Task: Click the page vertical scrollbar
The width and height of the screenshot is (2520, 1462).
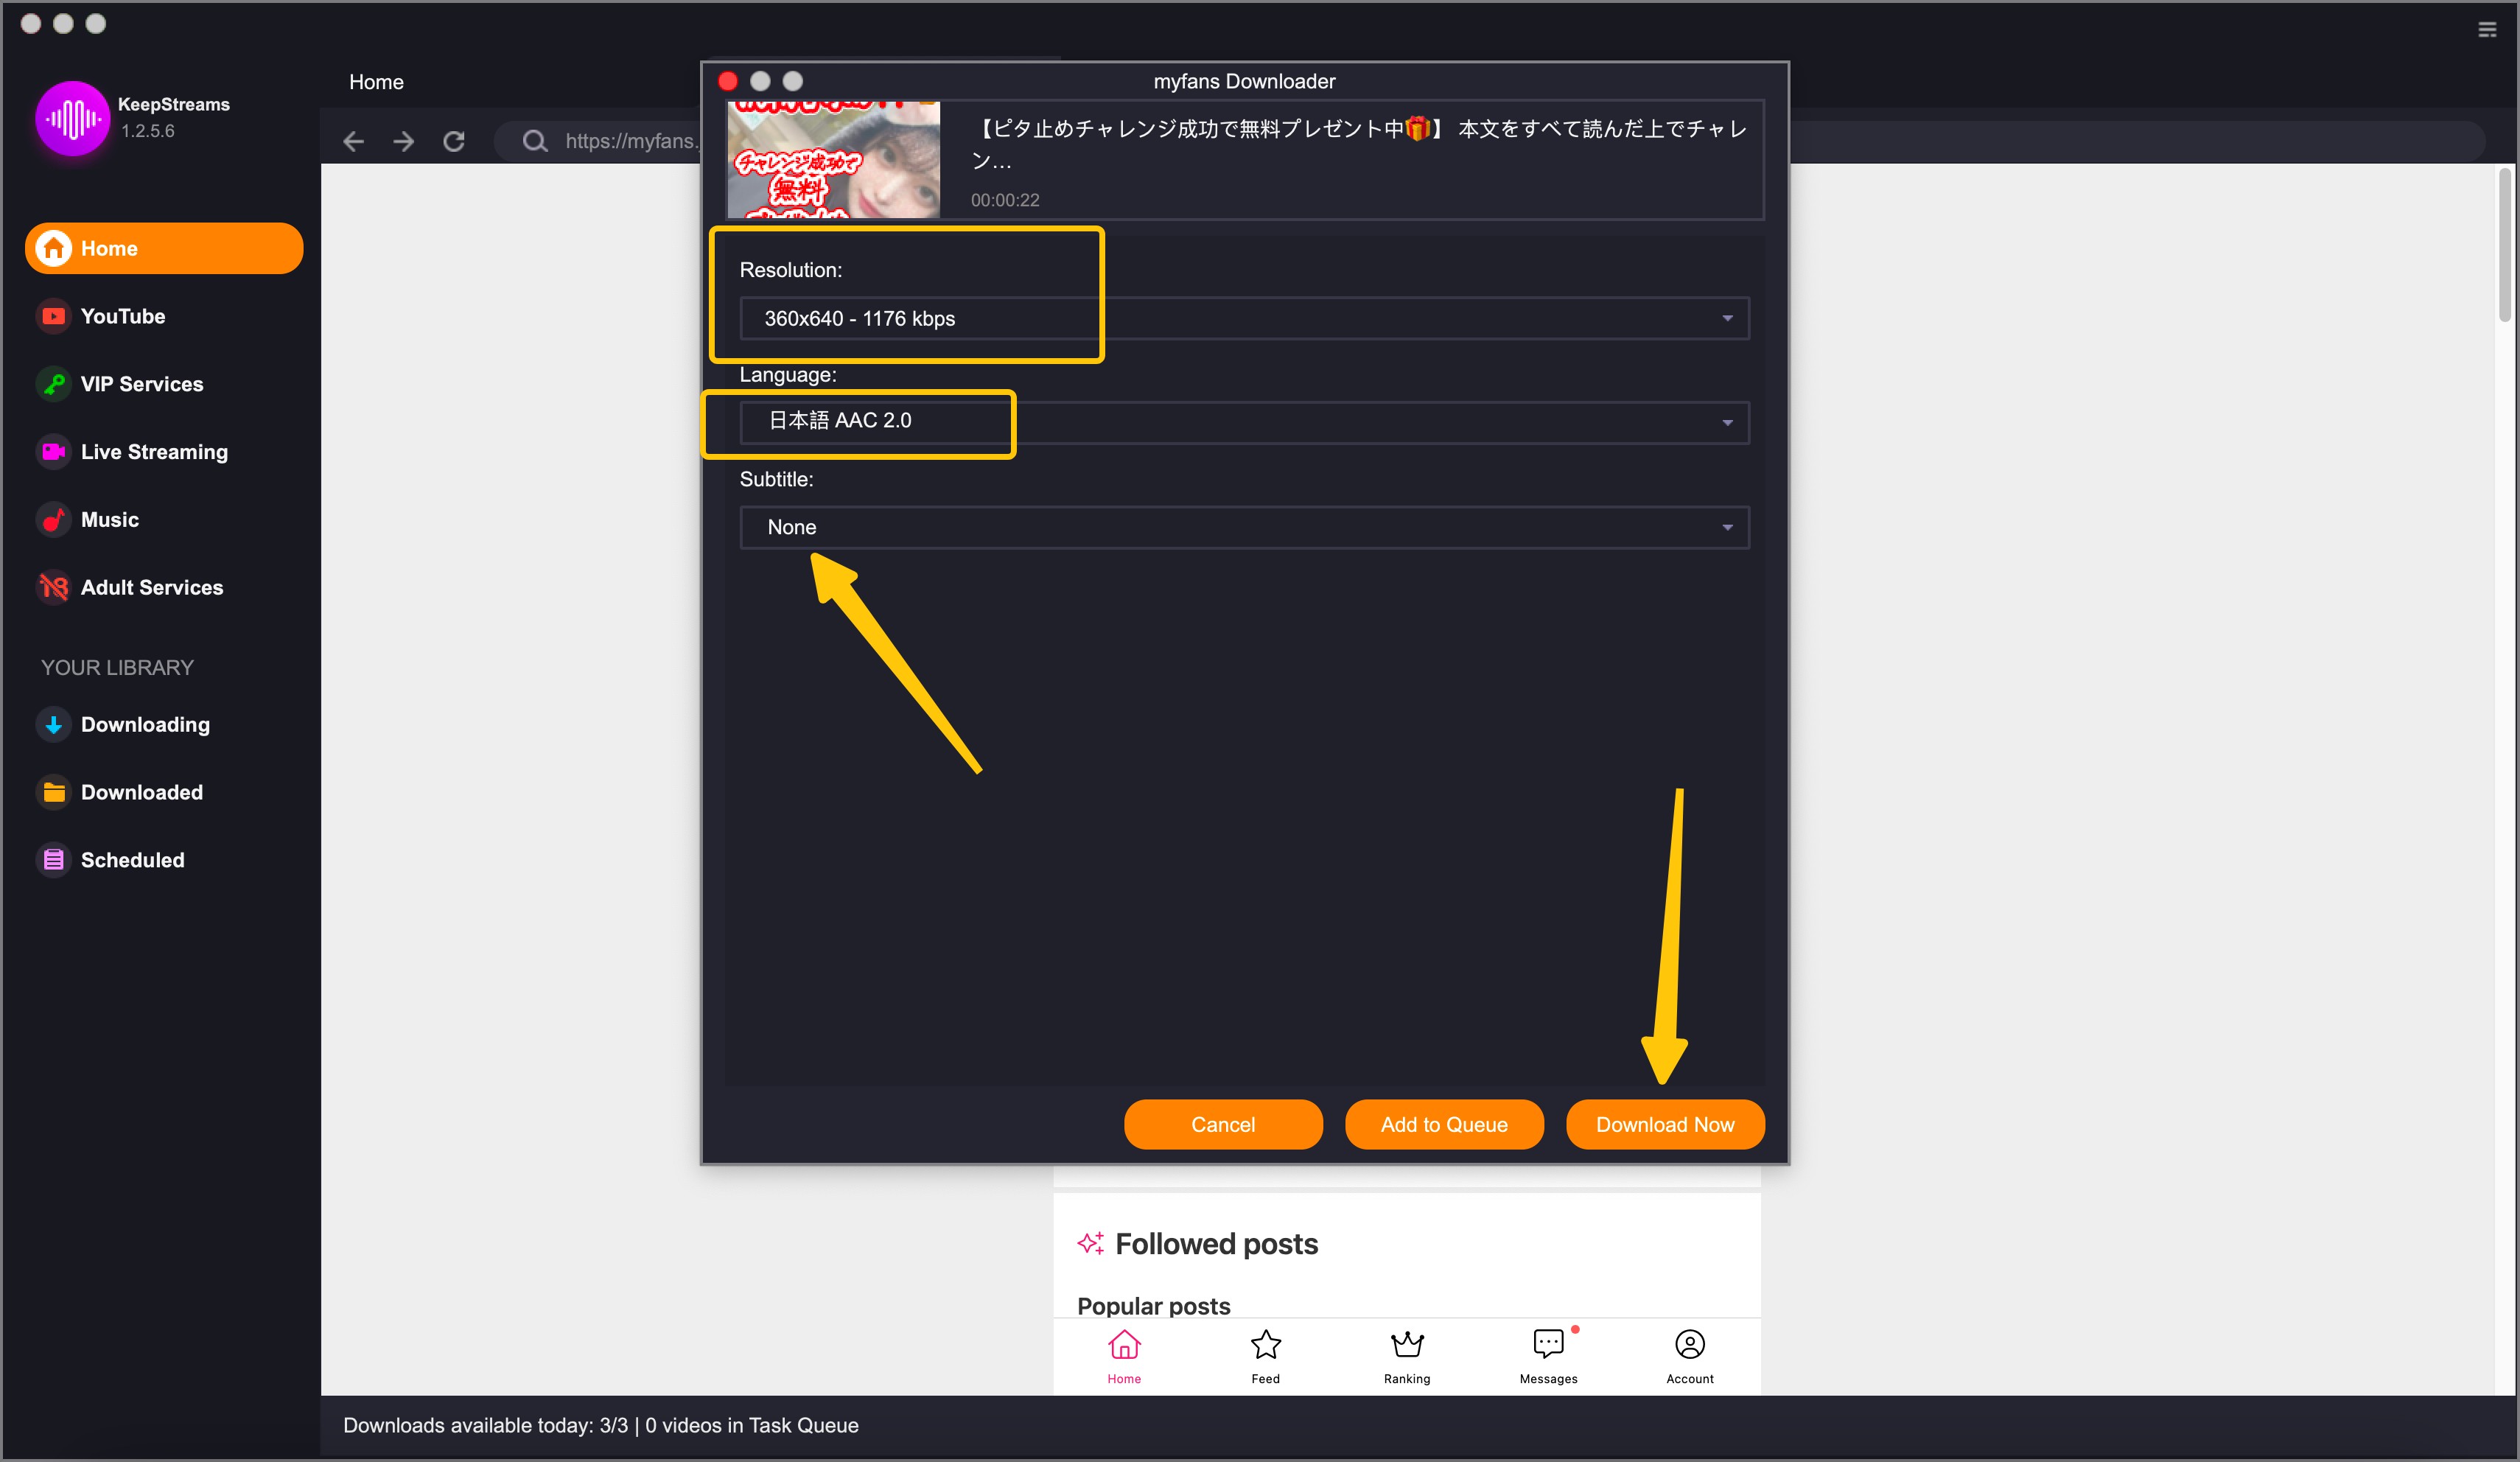Action: click(2504, 245)
